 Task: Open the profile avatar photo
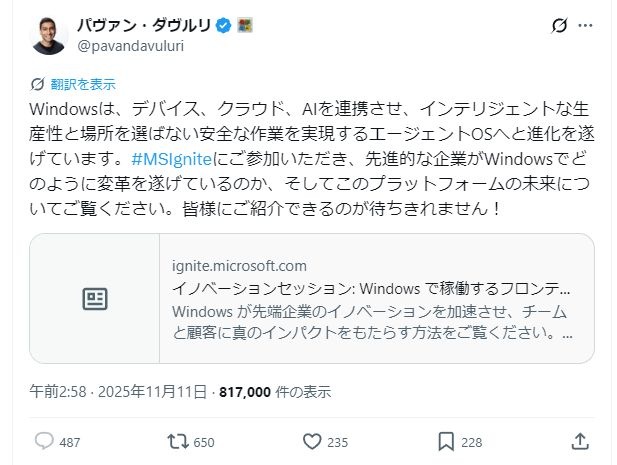pyautogui.click(x=48, y=35)
